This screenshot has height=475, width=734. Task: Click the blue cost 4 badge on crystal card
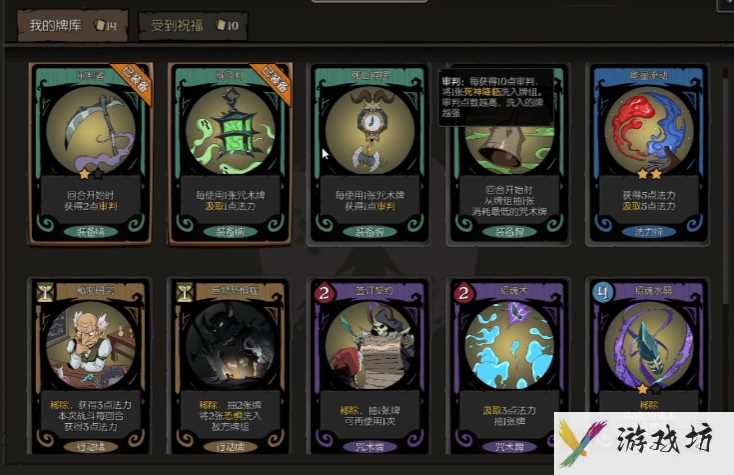(602, 293)
